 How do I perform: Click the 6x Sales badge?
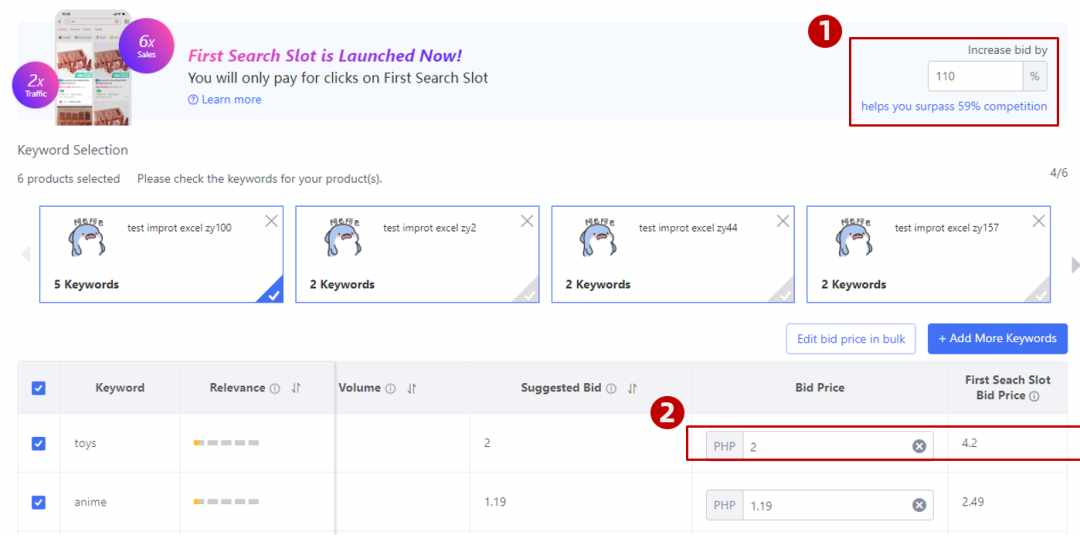(x=146, y=45)
